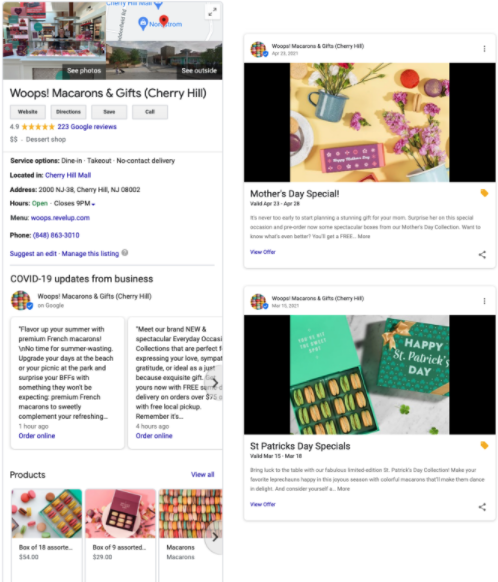Open the See outside street view thumbnail
The image size is (498, 582).
pos(164,60)
